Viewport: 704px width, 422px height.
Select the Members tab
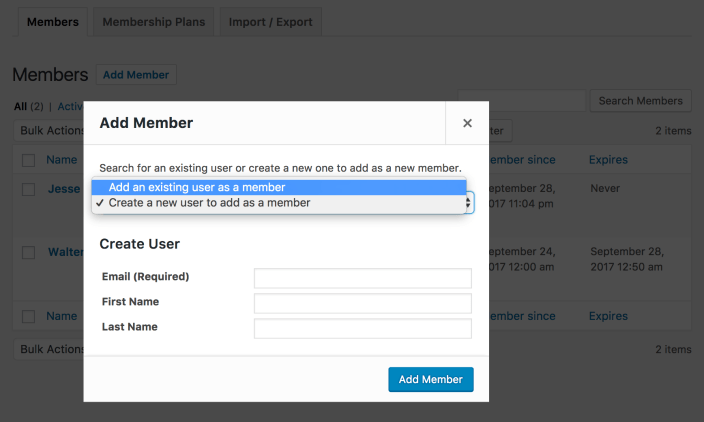52,22
